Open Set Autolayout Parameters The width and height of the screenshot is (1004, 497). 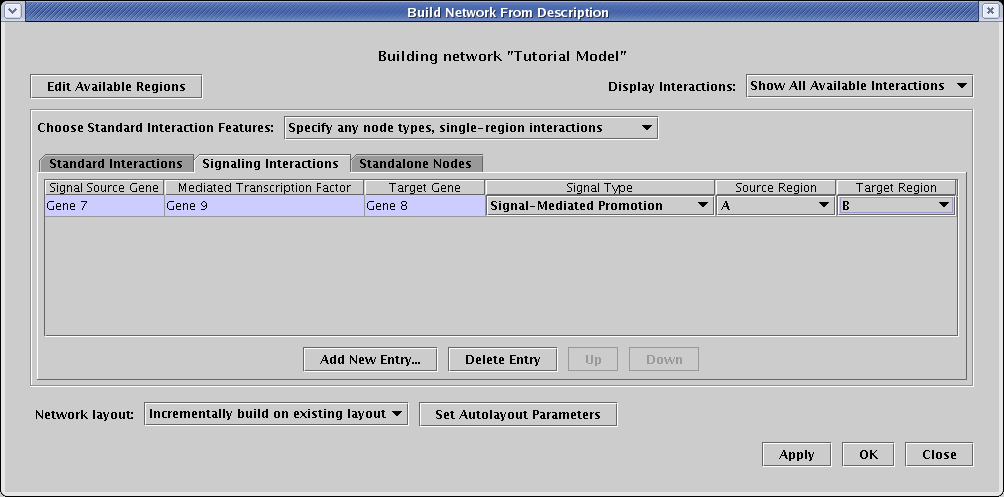click(518, 415)
